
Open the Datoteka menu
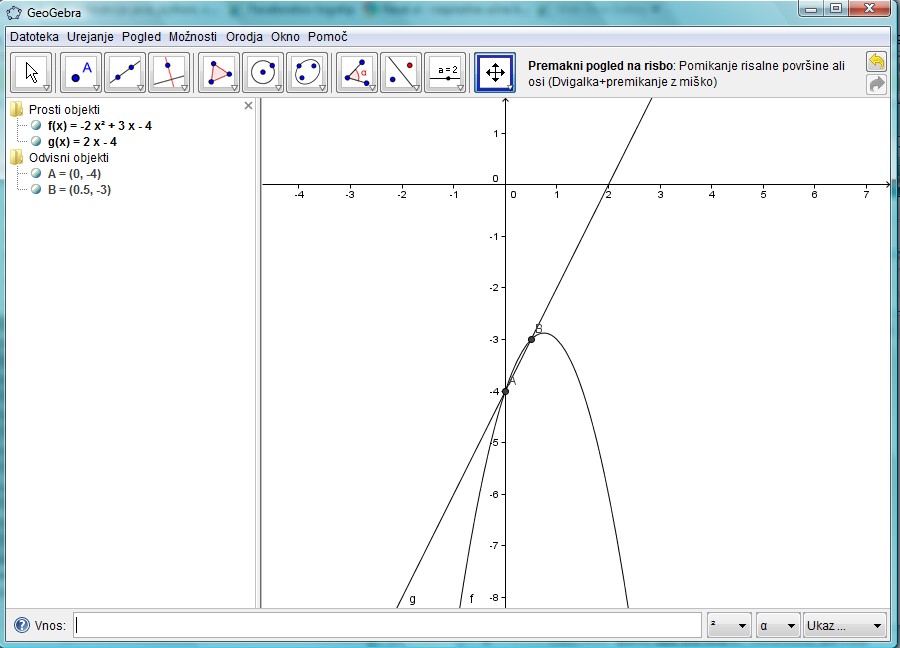click(x=34, y=36)
